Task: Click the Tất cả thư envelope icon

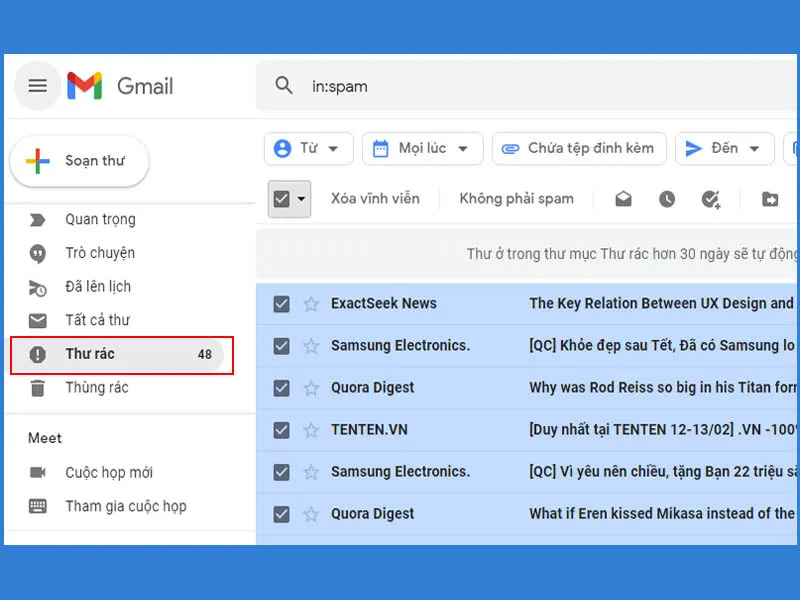Action: 37,321
